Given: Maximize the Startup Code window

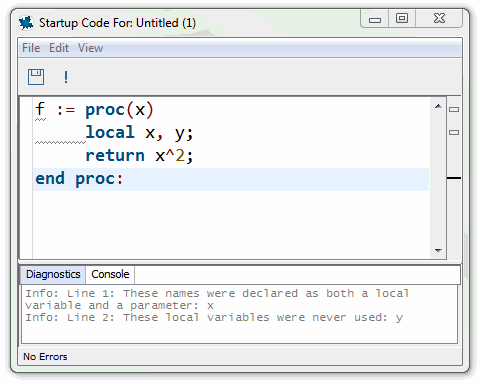Looking at the screenshot, I should (402, 18).
